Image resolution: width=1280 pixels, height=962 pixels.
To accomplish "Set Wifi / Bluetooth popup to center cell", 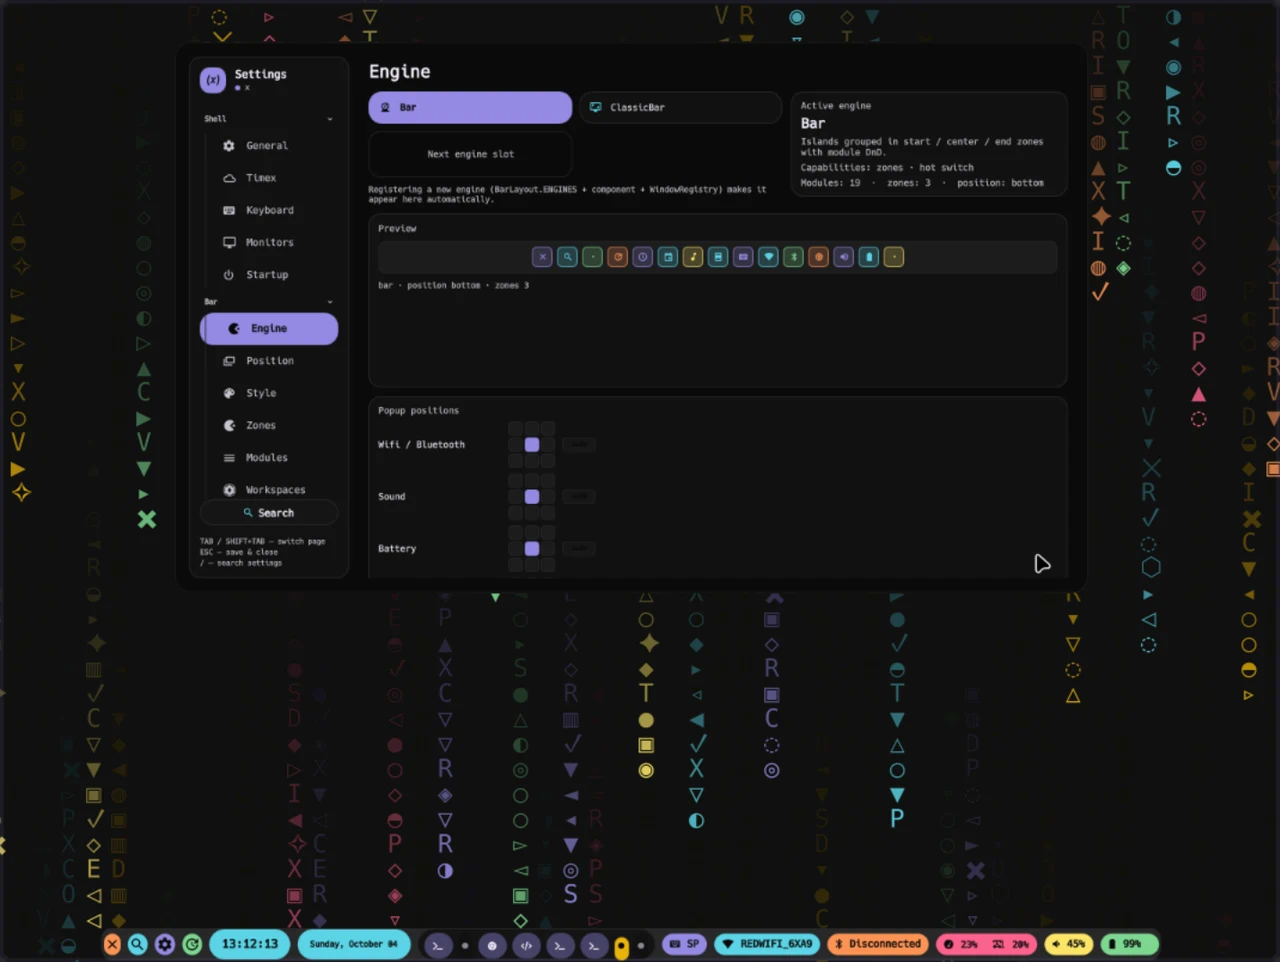I will tap(532, 445).
